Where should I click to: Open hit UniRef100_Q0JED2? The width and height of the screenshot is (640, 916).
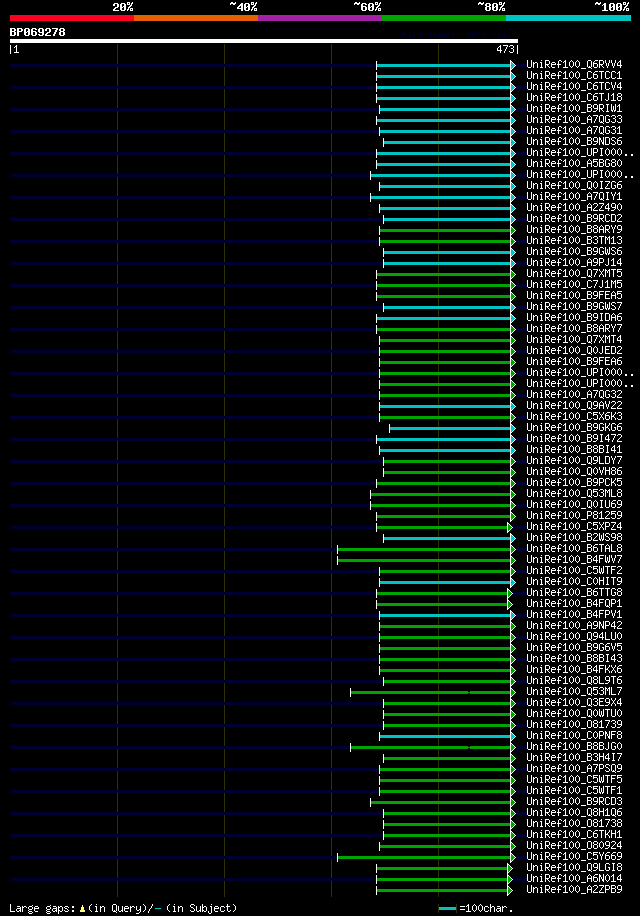coord(574,351)
